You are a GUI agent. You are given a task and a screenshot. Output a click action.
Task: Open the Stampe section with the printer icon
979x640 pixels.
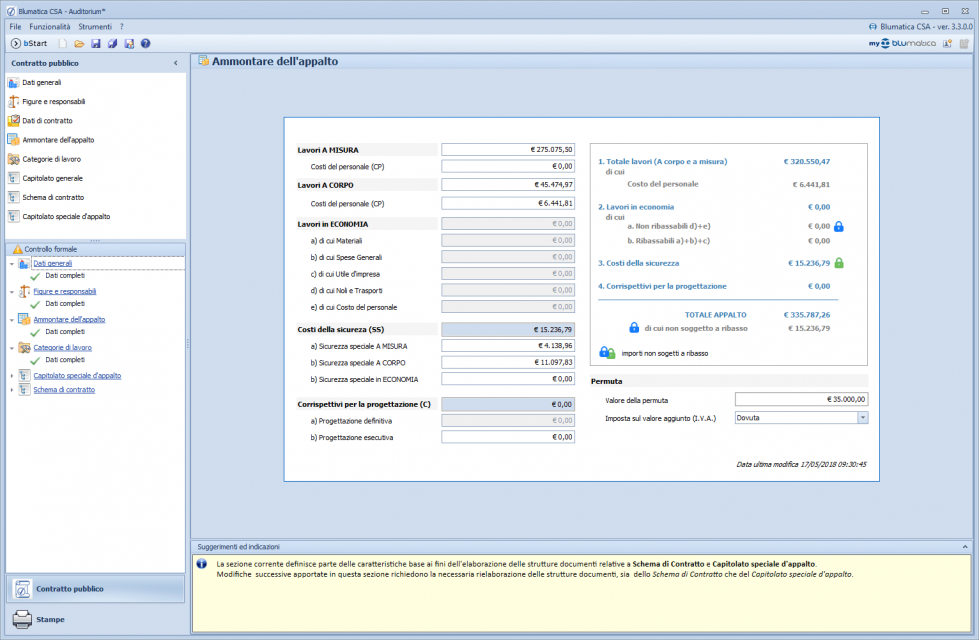[x=50, y=619]
